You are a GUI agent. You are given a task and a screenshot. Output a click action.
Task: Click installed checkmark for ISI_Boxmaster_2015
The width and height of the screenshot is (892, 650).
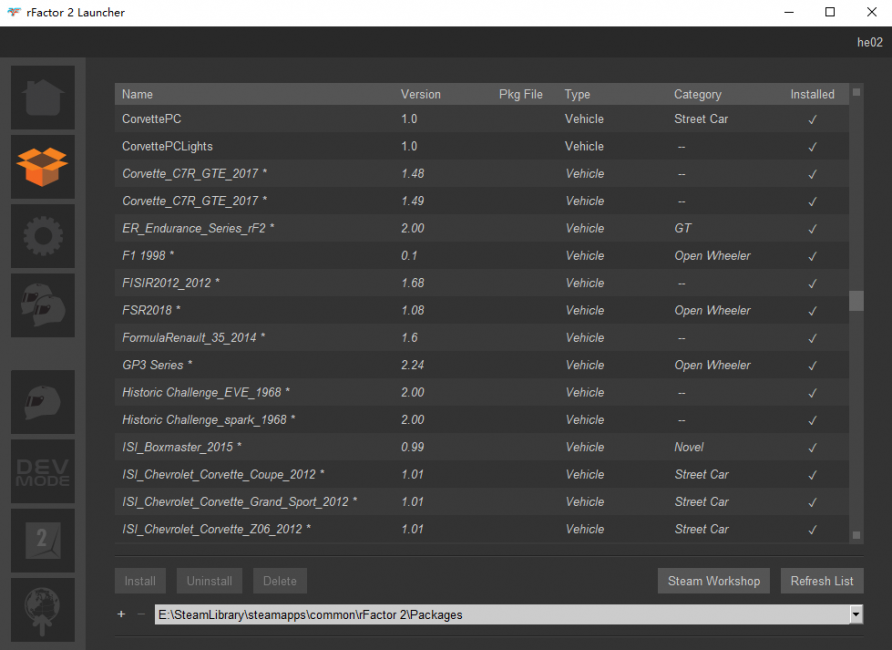pyautogui.click(x=812, y=448)
